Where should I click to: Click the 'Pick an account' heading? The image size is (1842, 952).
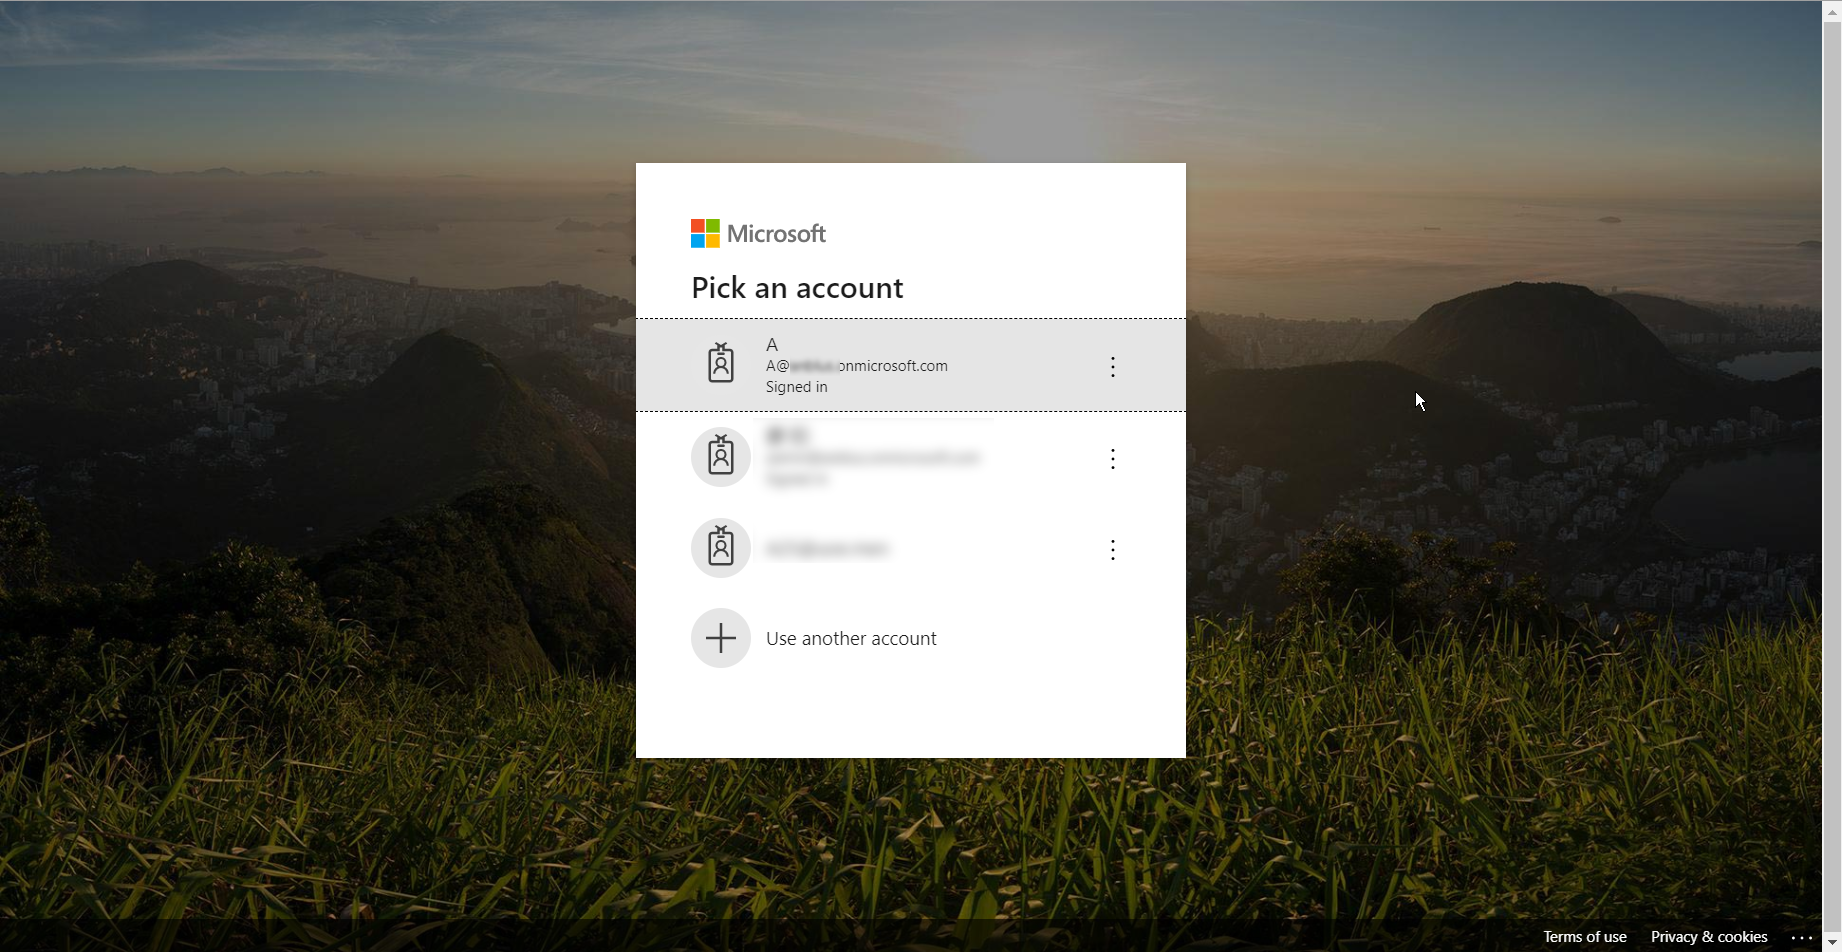point(797,288)
